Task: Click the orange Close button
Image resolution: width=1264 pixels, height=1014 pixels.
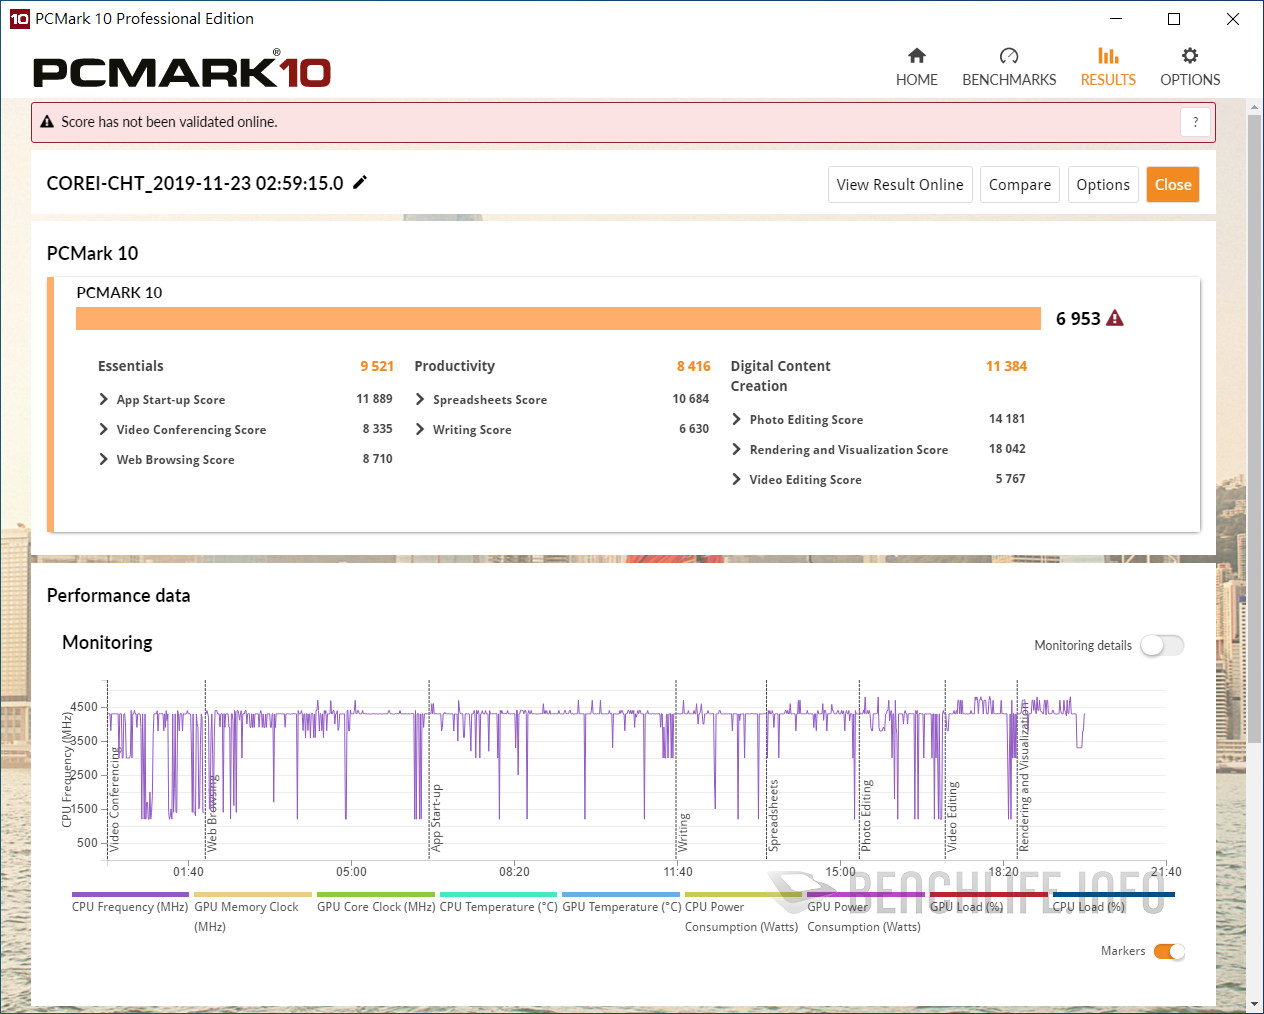Action: pos(1172,184)
